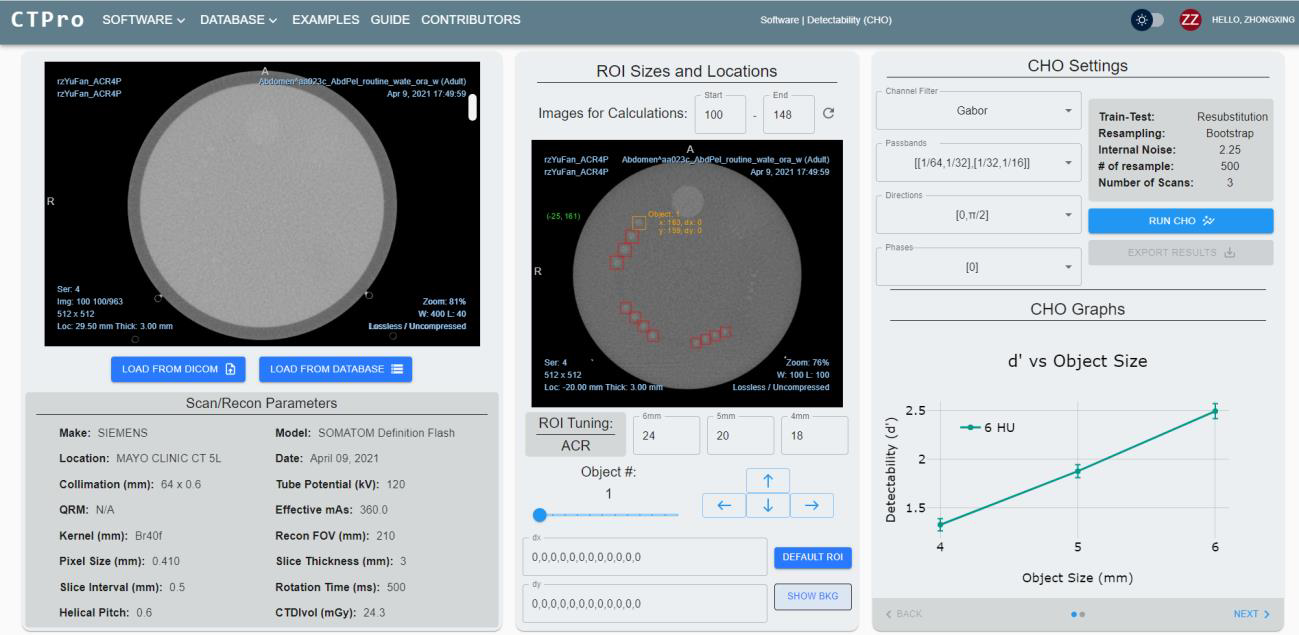Toggle the light/dark theme switch
1299x635 pixels.
tap(1147, 20)
